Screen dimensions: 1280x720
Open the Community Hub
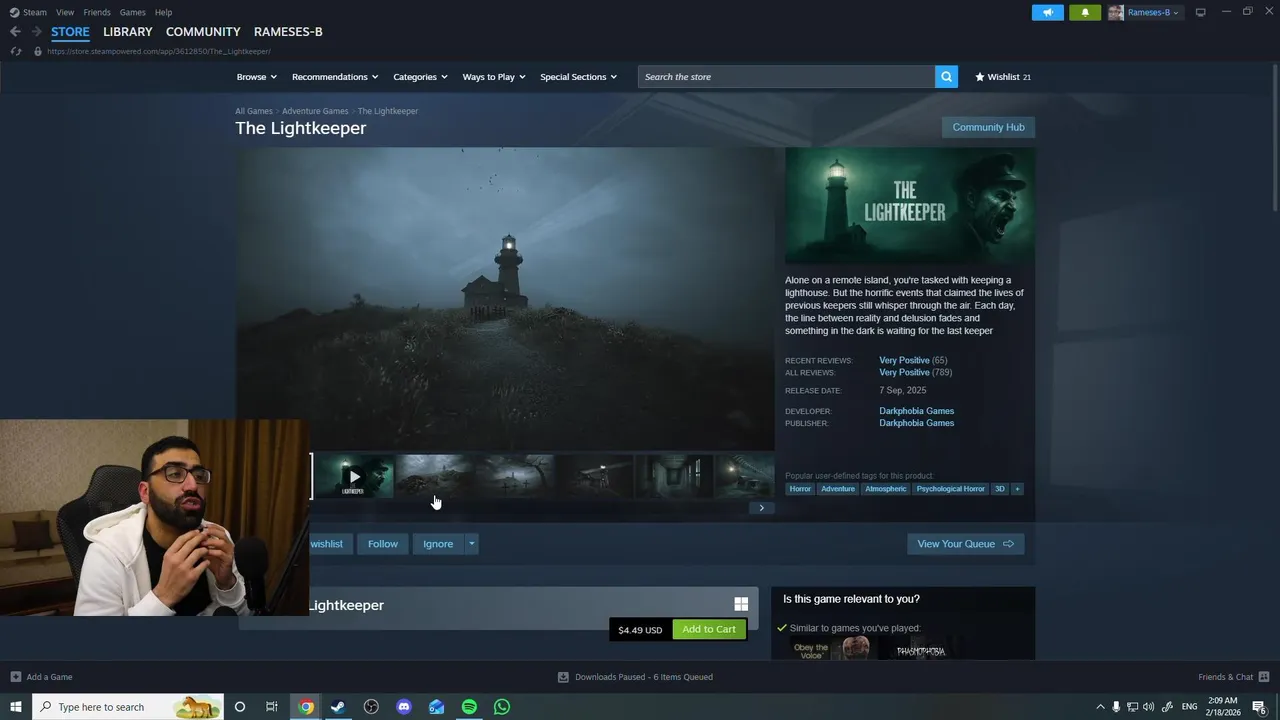988,127
